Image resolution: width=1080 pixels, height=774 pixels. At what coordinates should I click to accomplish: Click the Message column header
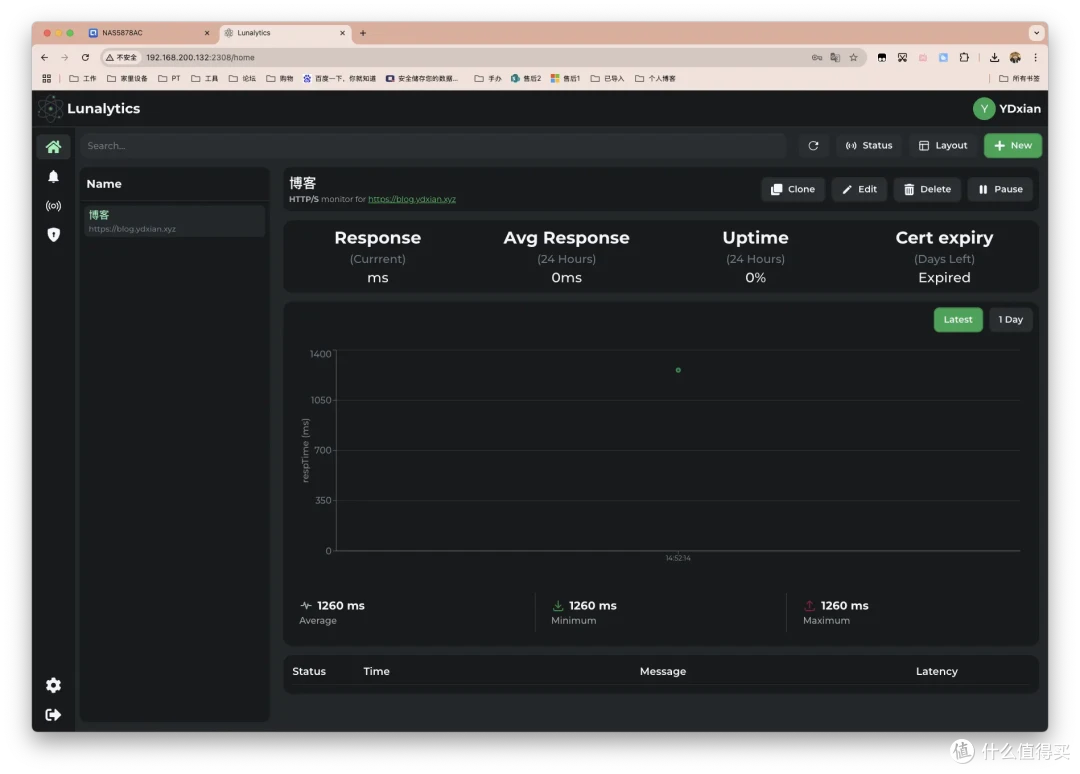pos(663,671)
